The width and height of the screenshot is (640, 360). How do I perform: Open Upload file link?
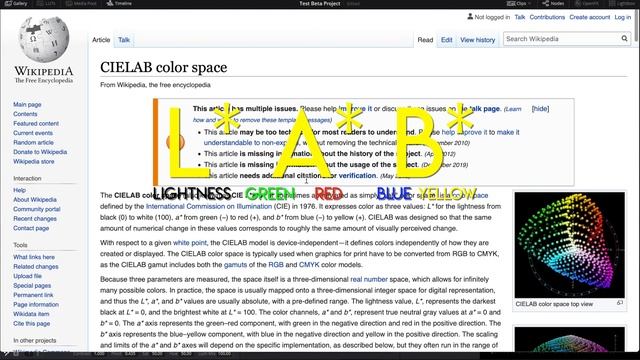click(27, 276)
